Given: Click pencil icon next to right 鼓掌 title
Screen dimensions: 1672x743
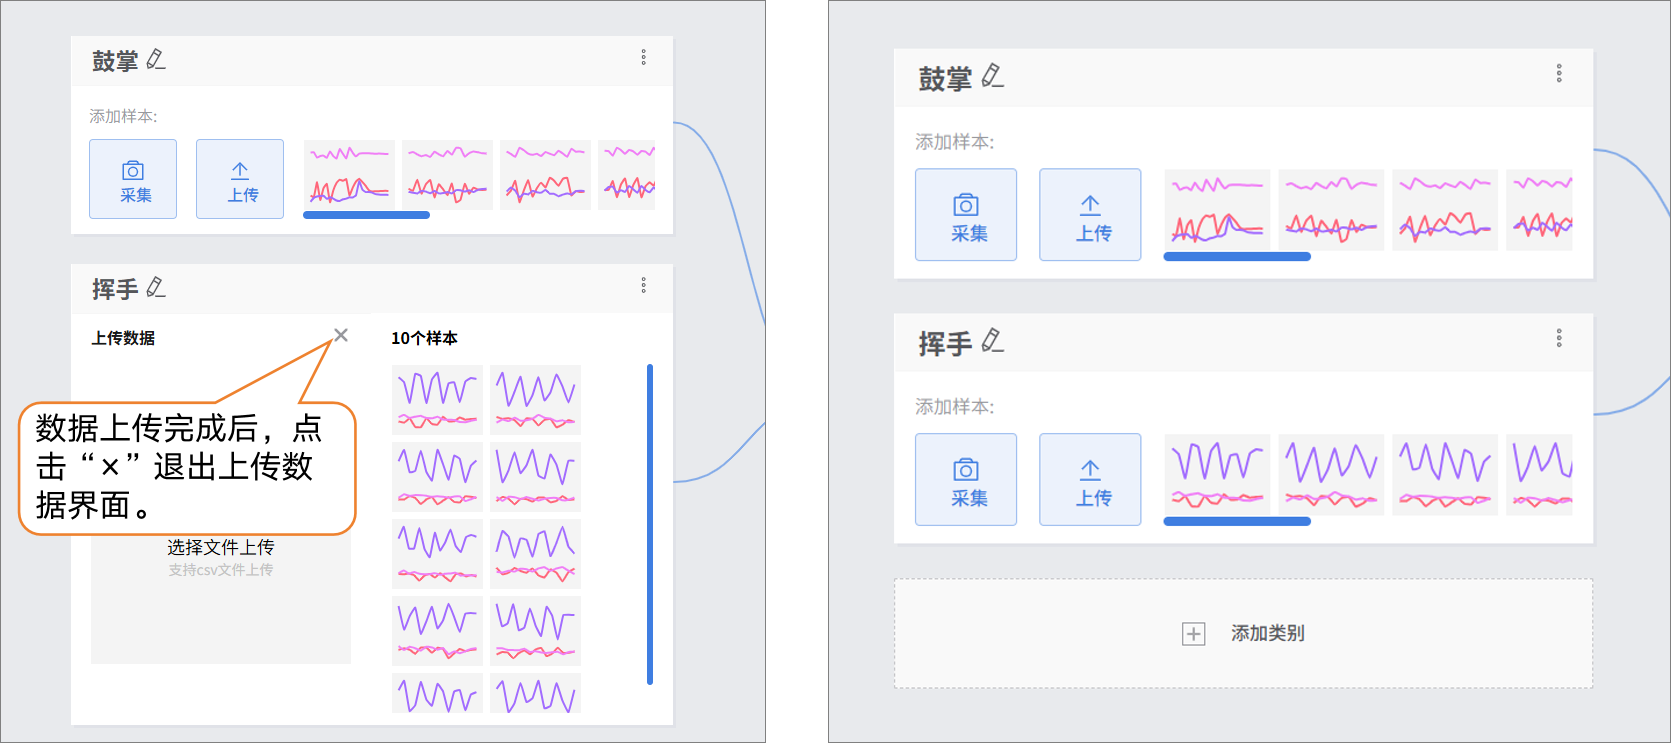Looking at the screenshot, I should coord(992,76).
